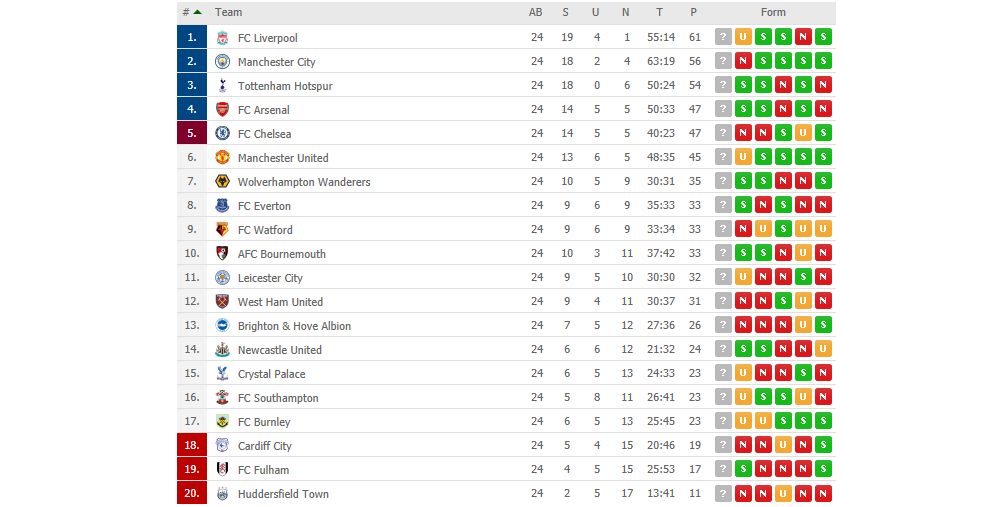
Task: Click the Wolverhampton Wanderers wolf crest
Action: tap(222, 182)
